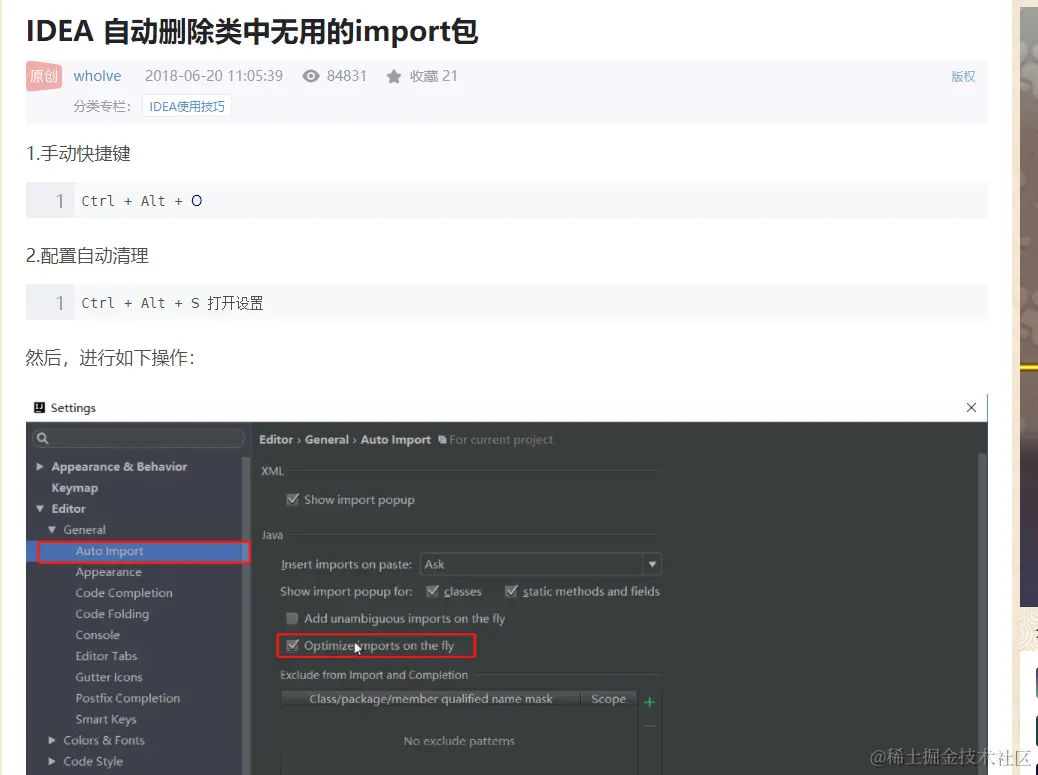Toggle static methods and fields checkbox
This screenshot has width=1038, height=775.
coord(511,592)
